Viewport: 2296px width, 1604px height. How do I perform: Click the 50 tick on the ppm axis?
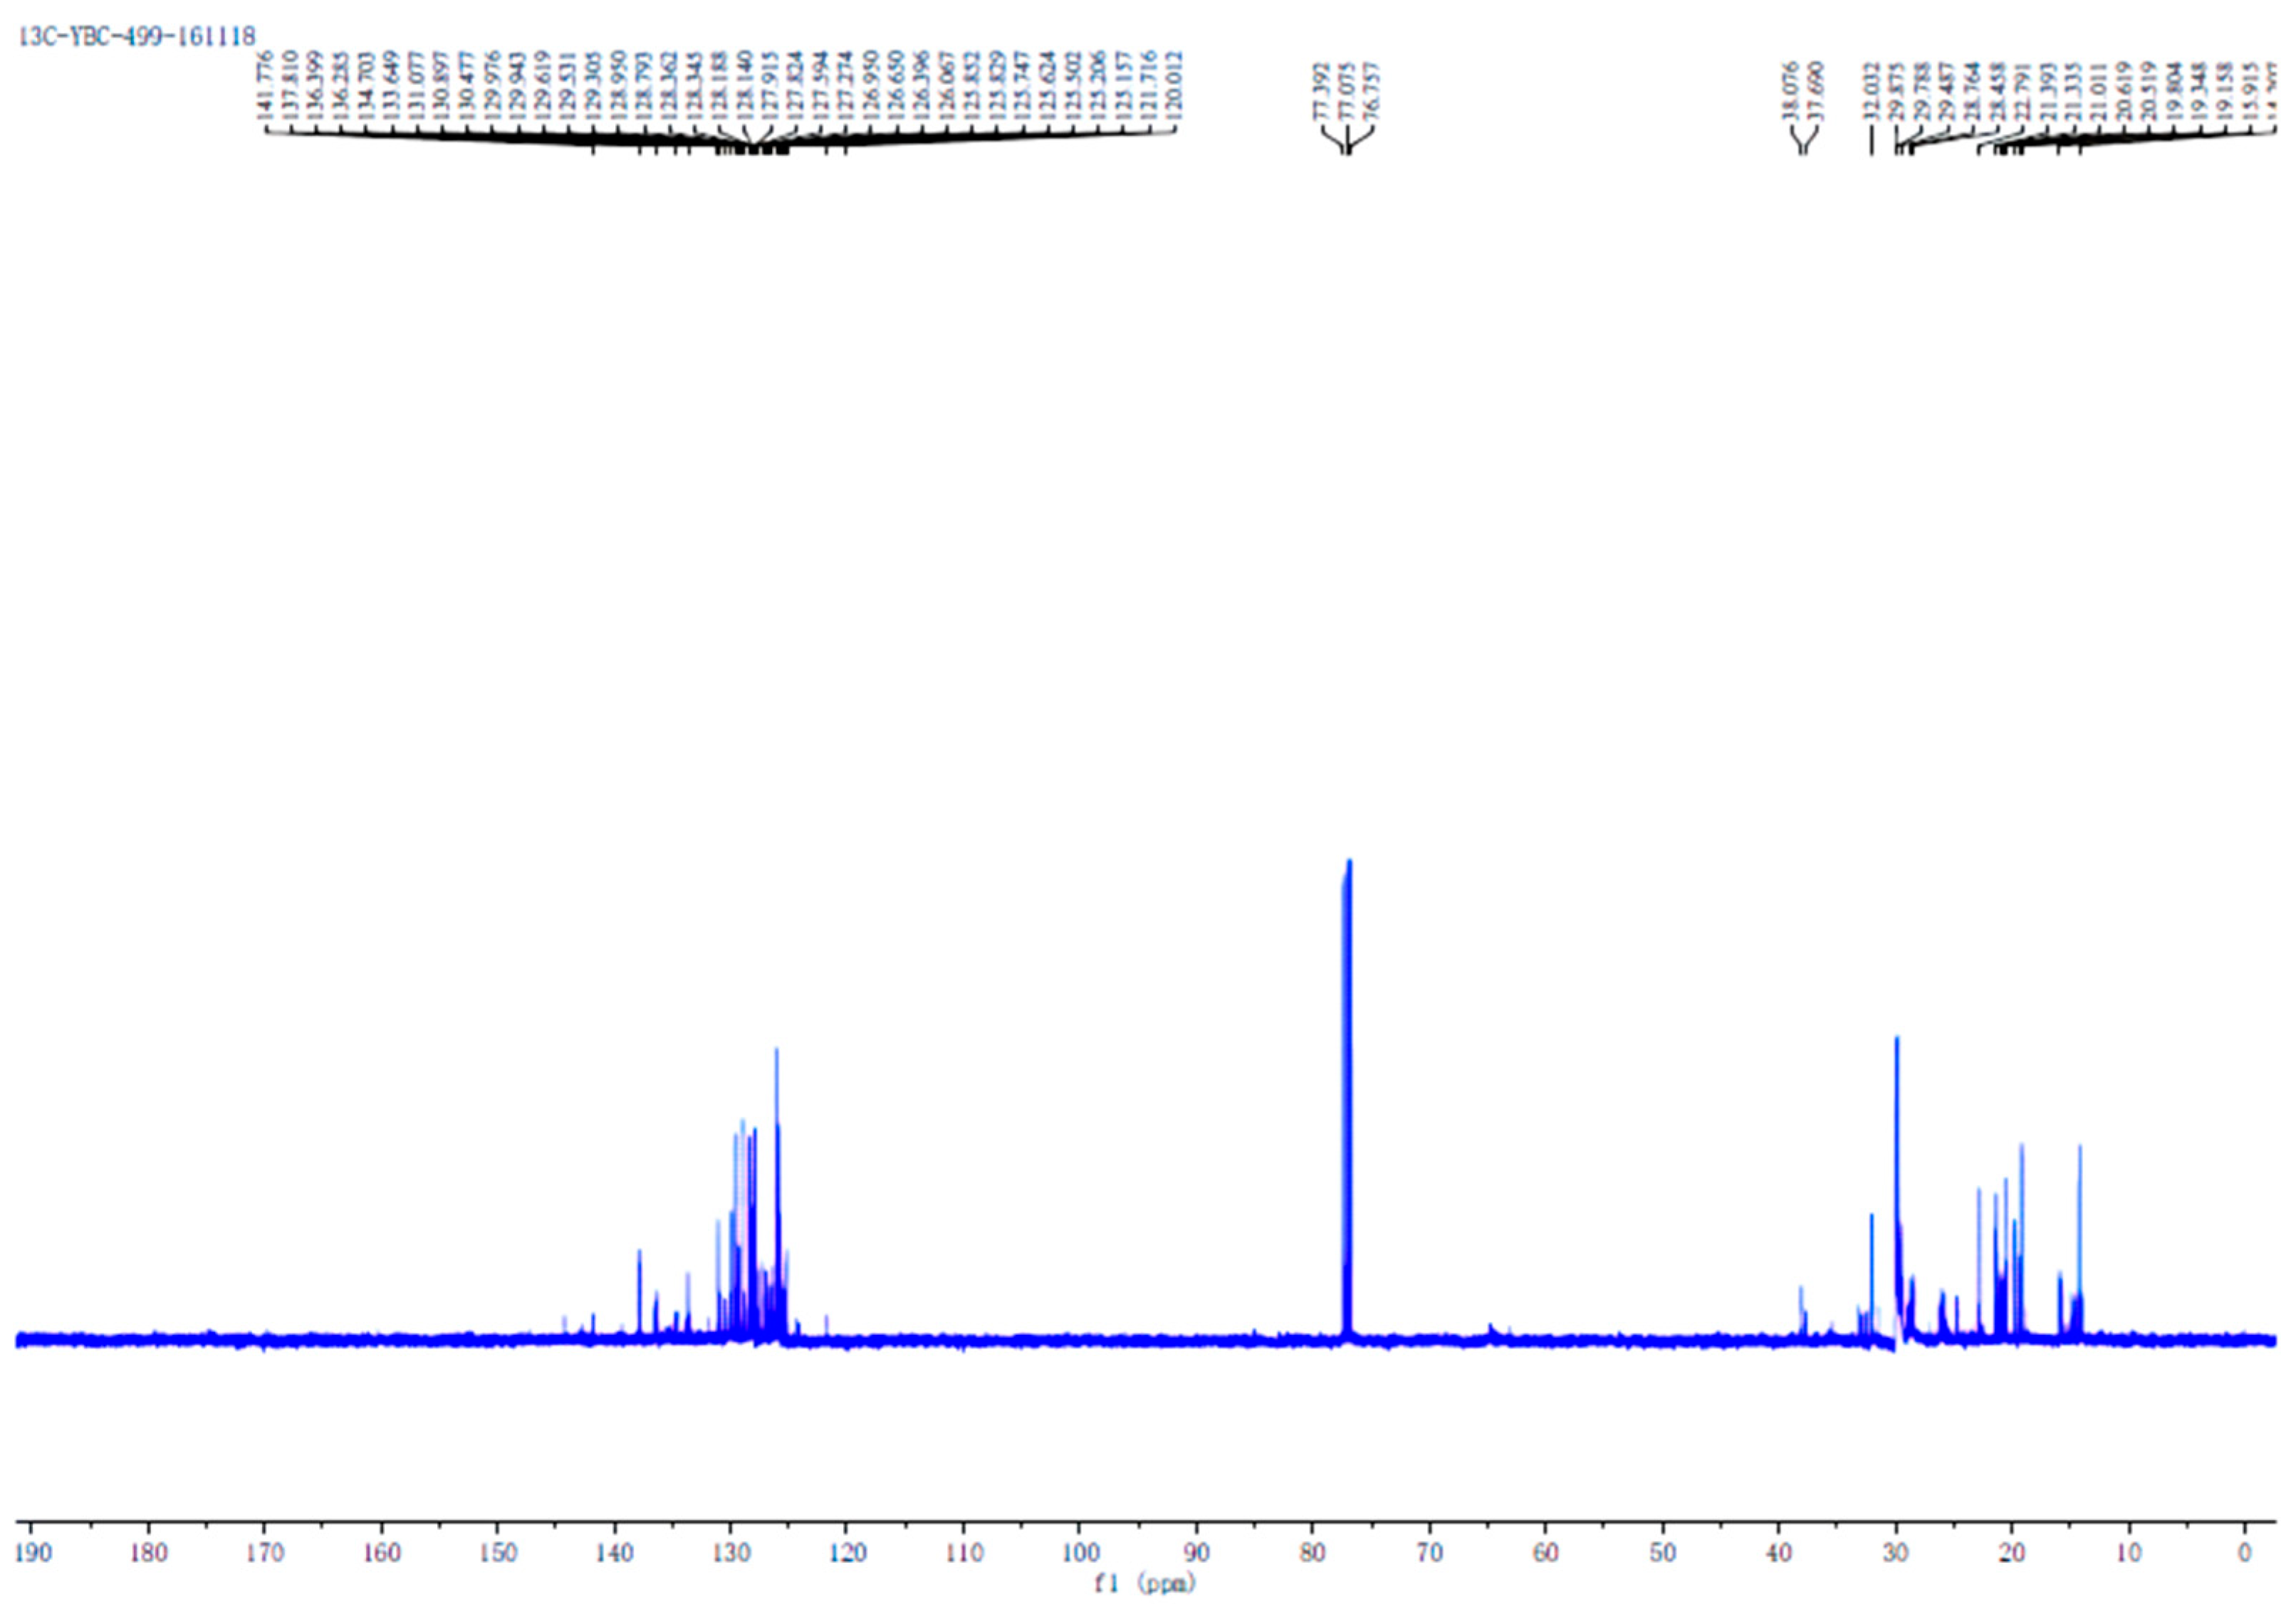tap(1663, 1553)
